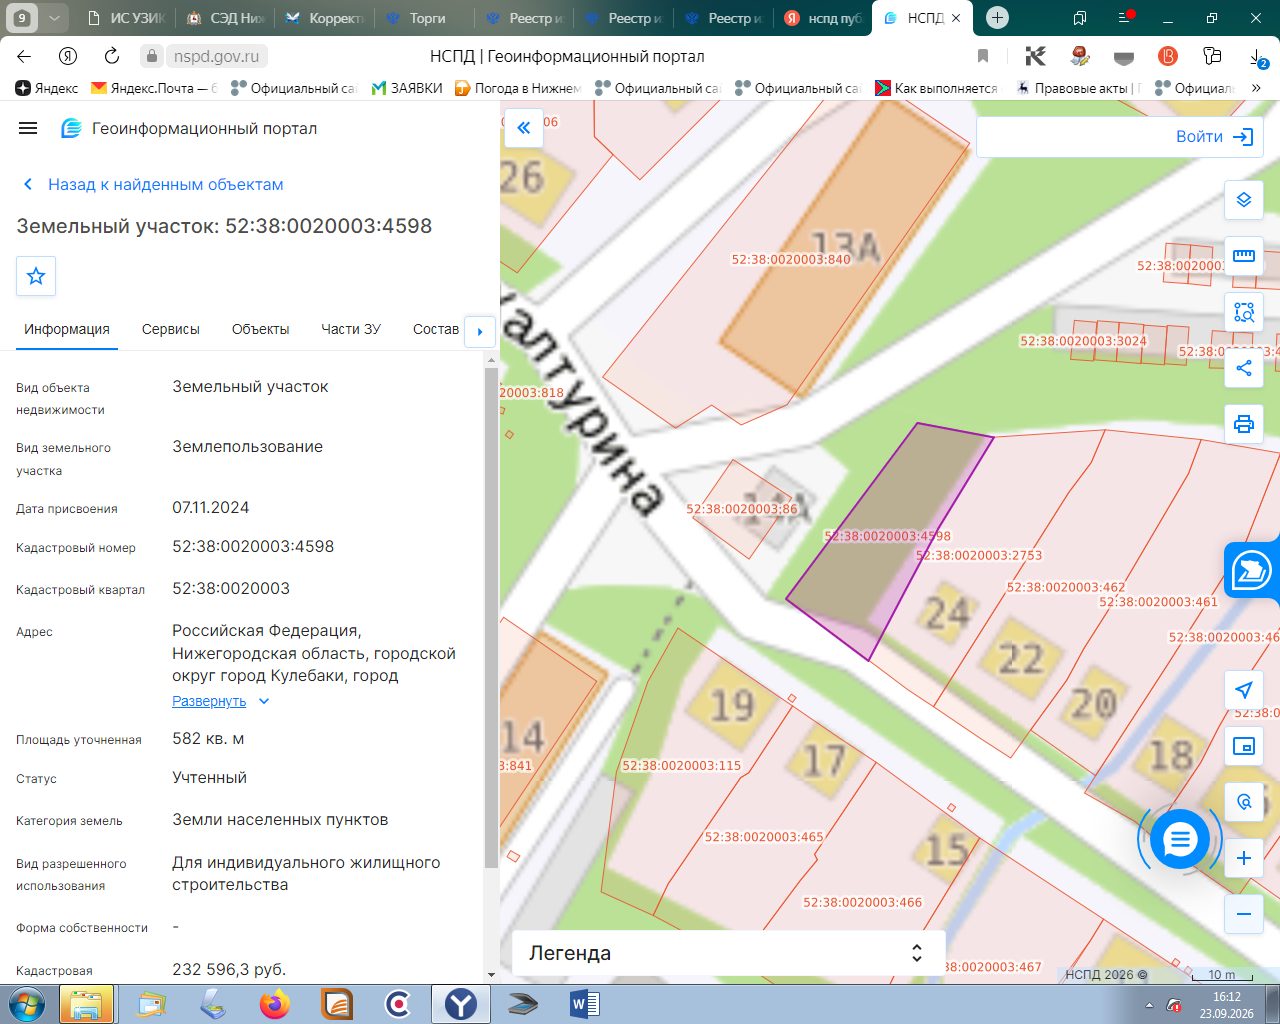Zoom out the map with minus button

[x=1244, y=914]
